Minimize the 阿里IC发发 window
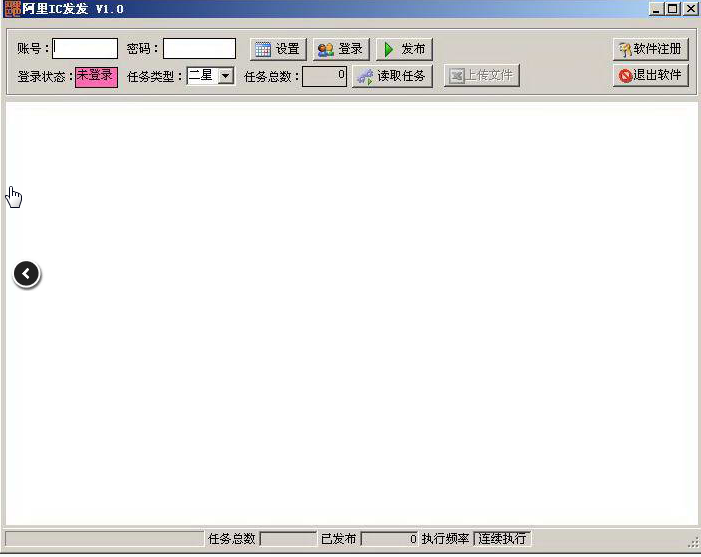 tap(656, 9)
